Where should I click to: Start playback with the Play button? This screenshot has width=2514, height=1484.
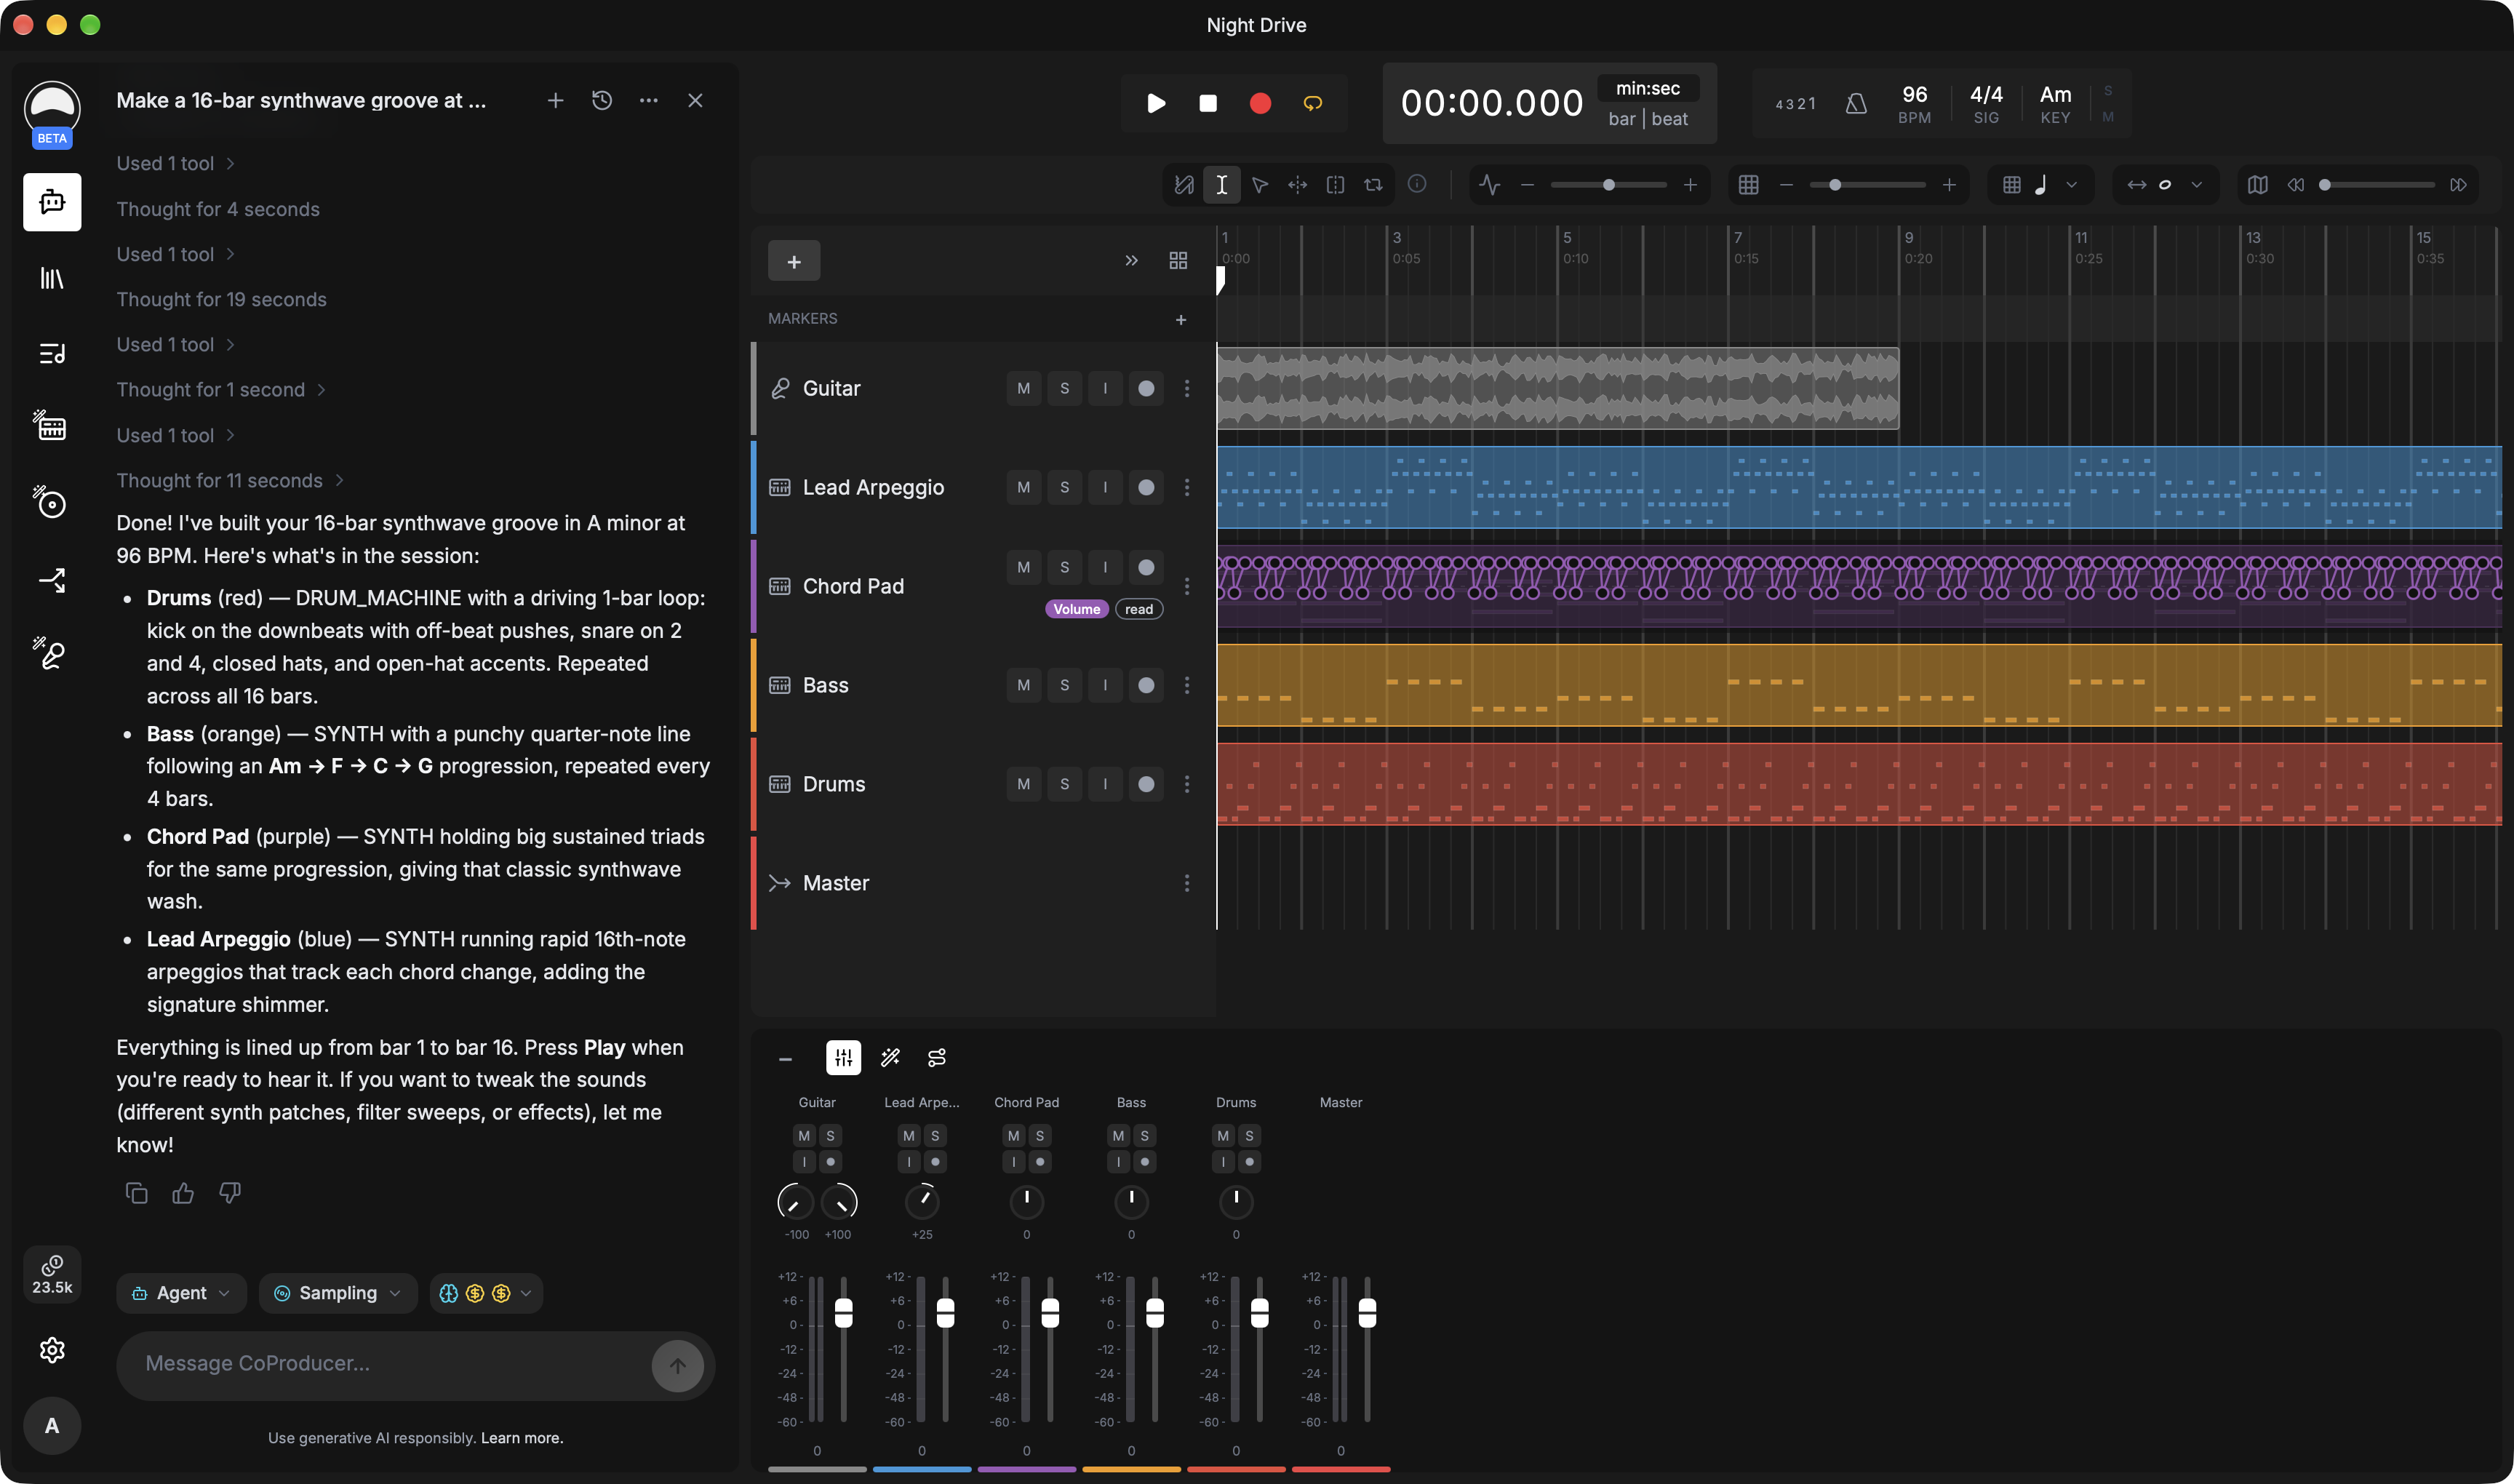coord(1156,103)
